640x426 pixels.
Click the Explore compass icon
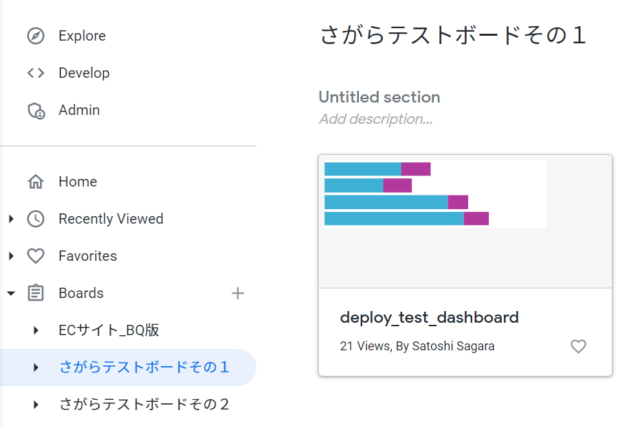(36, 36)
